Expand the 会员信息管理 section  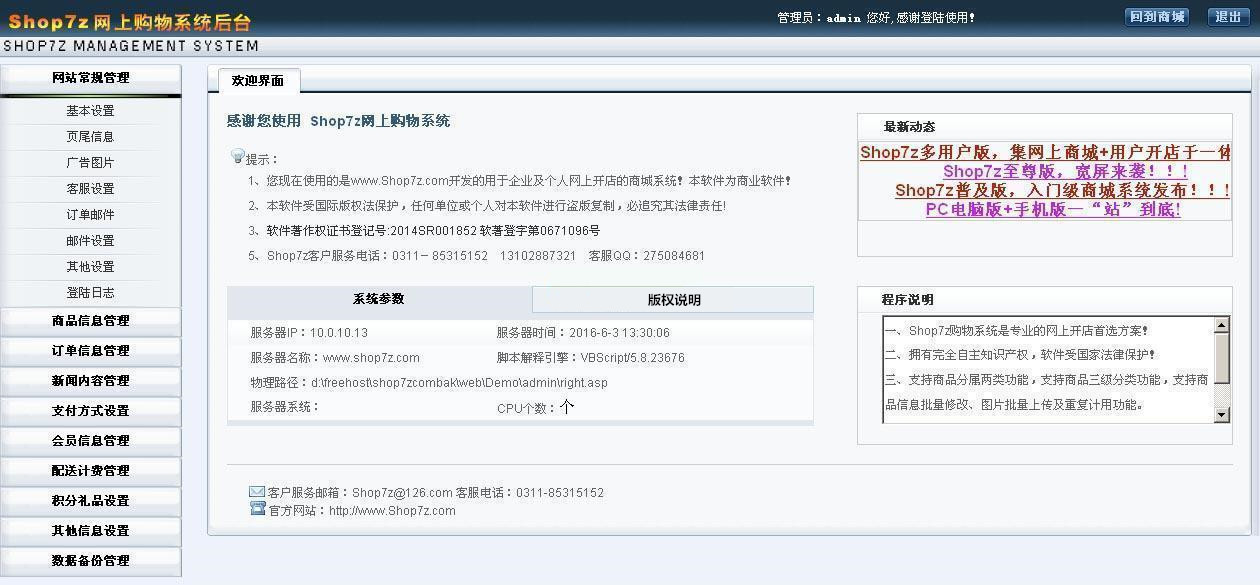pyautogui.click(x=90, y=441)
